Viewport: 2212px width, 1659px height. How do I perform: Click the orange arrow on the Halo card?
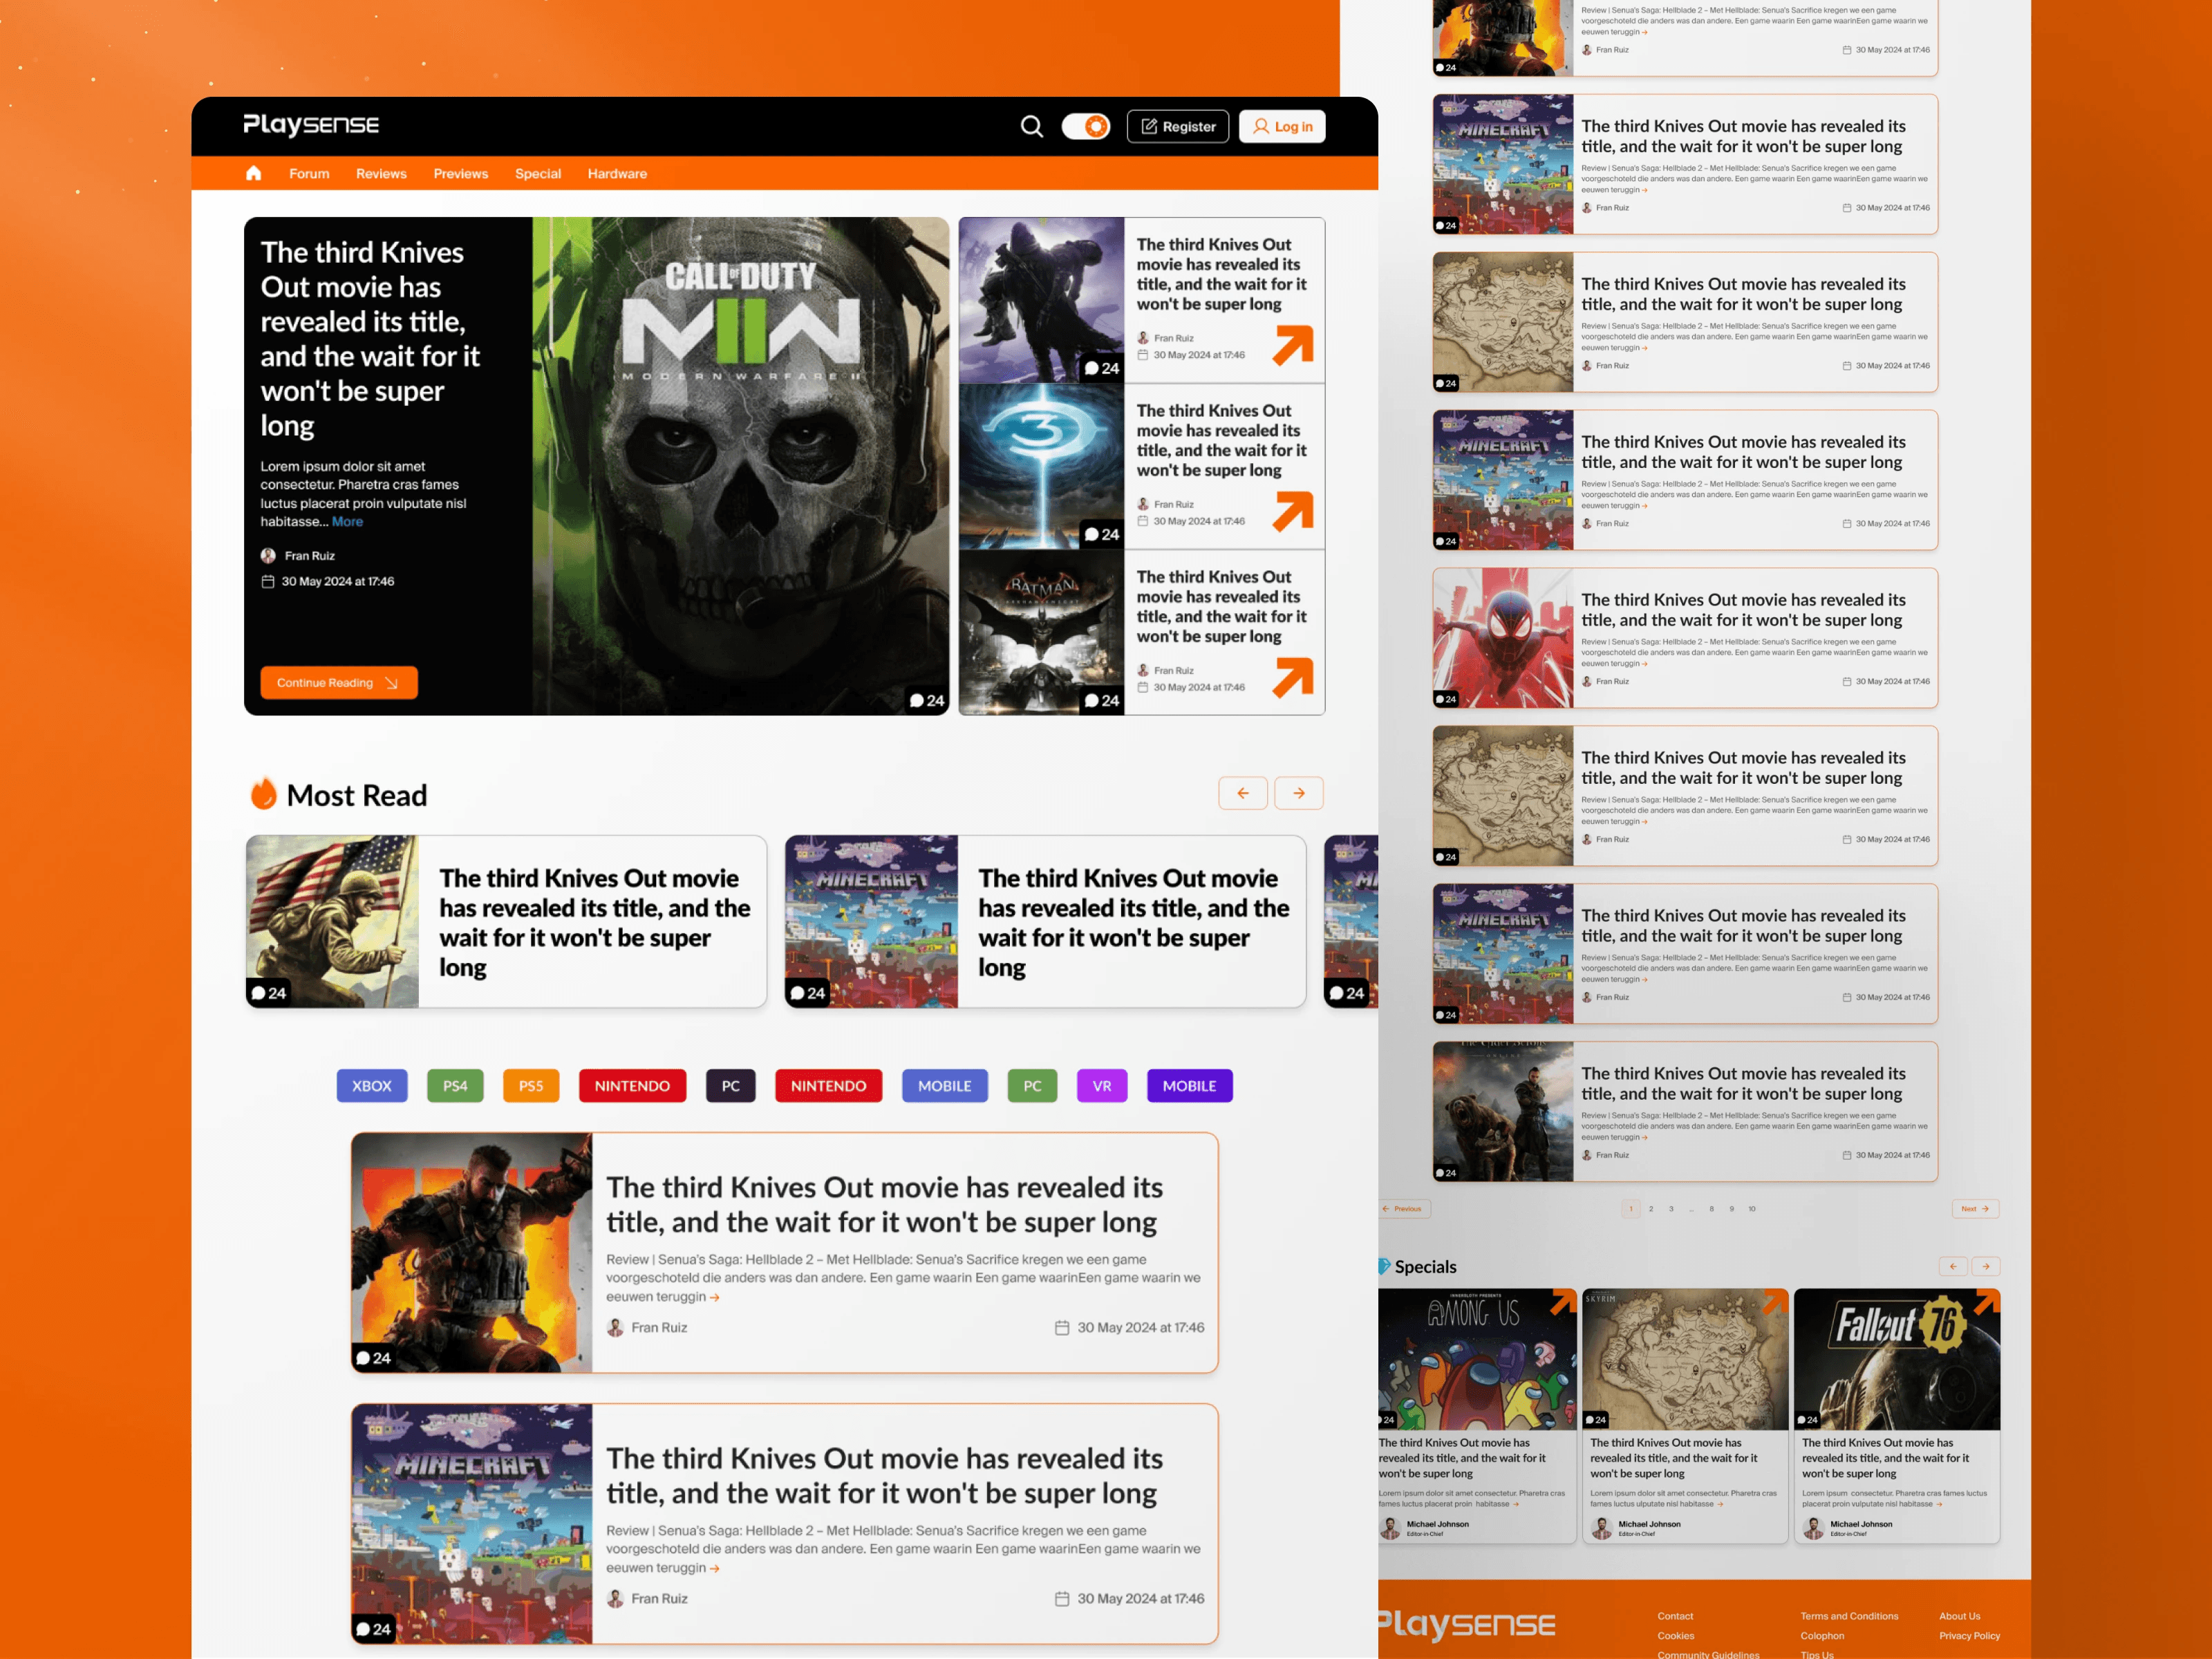tap(1293, 511)
